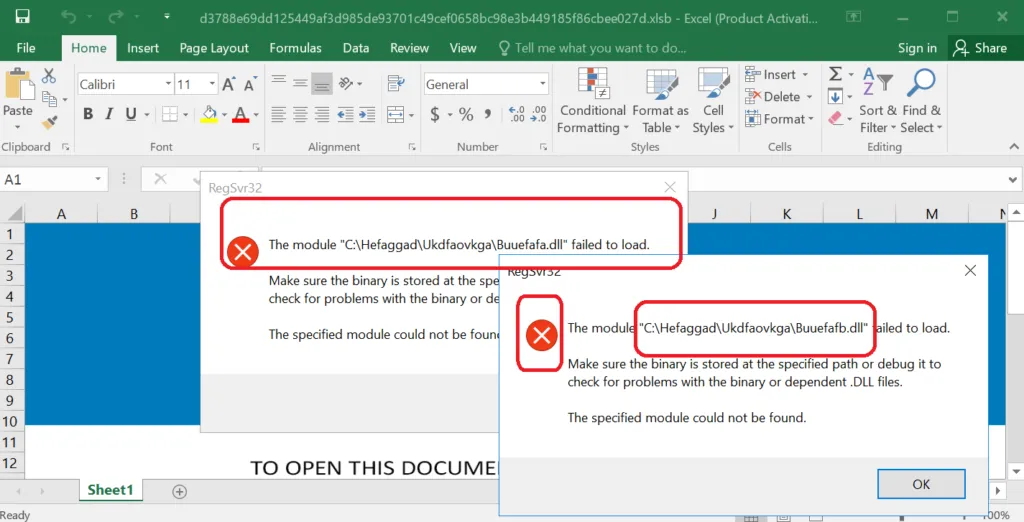
Task: Click Delete cells button
Action: (778, 97)
